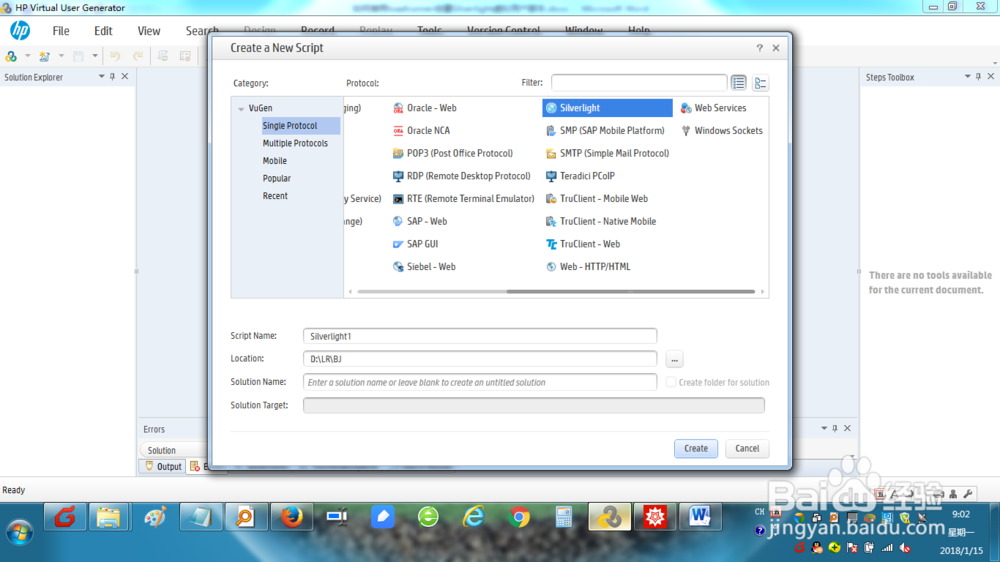This screenshot has height=562, width=1000.
Task: Open Solution Explorer panel dropdown arrow
Action: click(101, 77)
